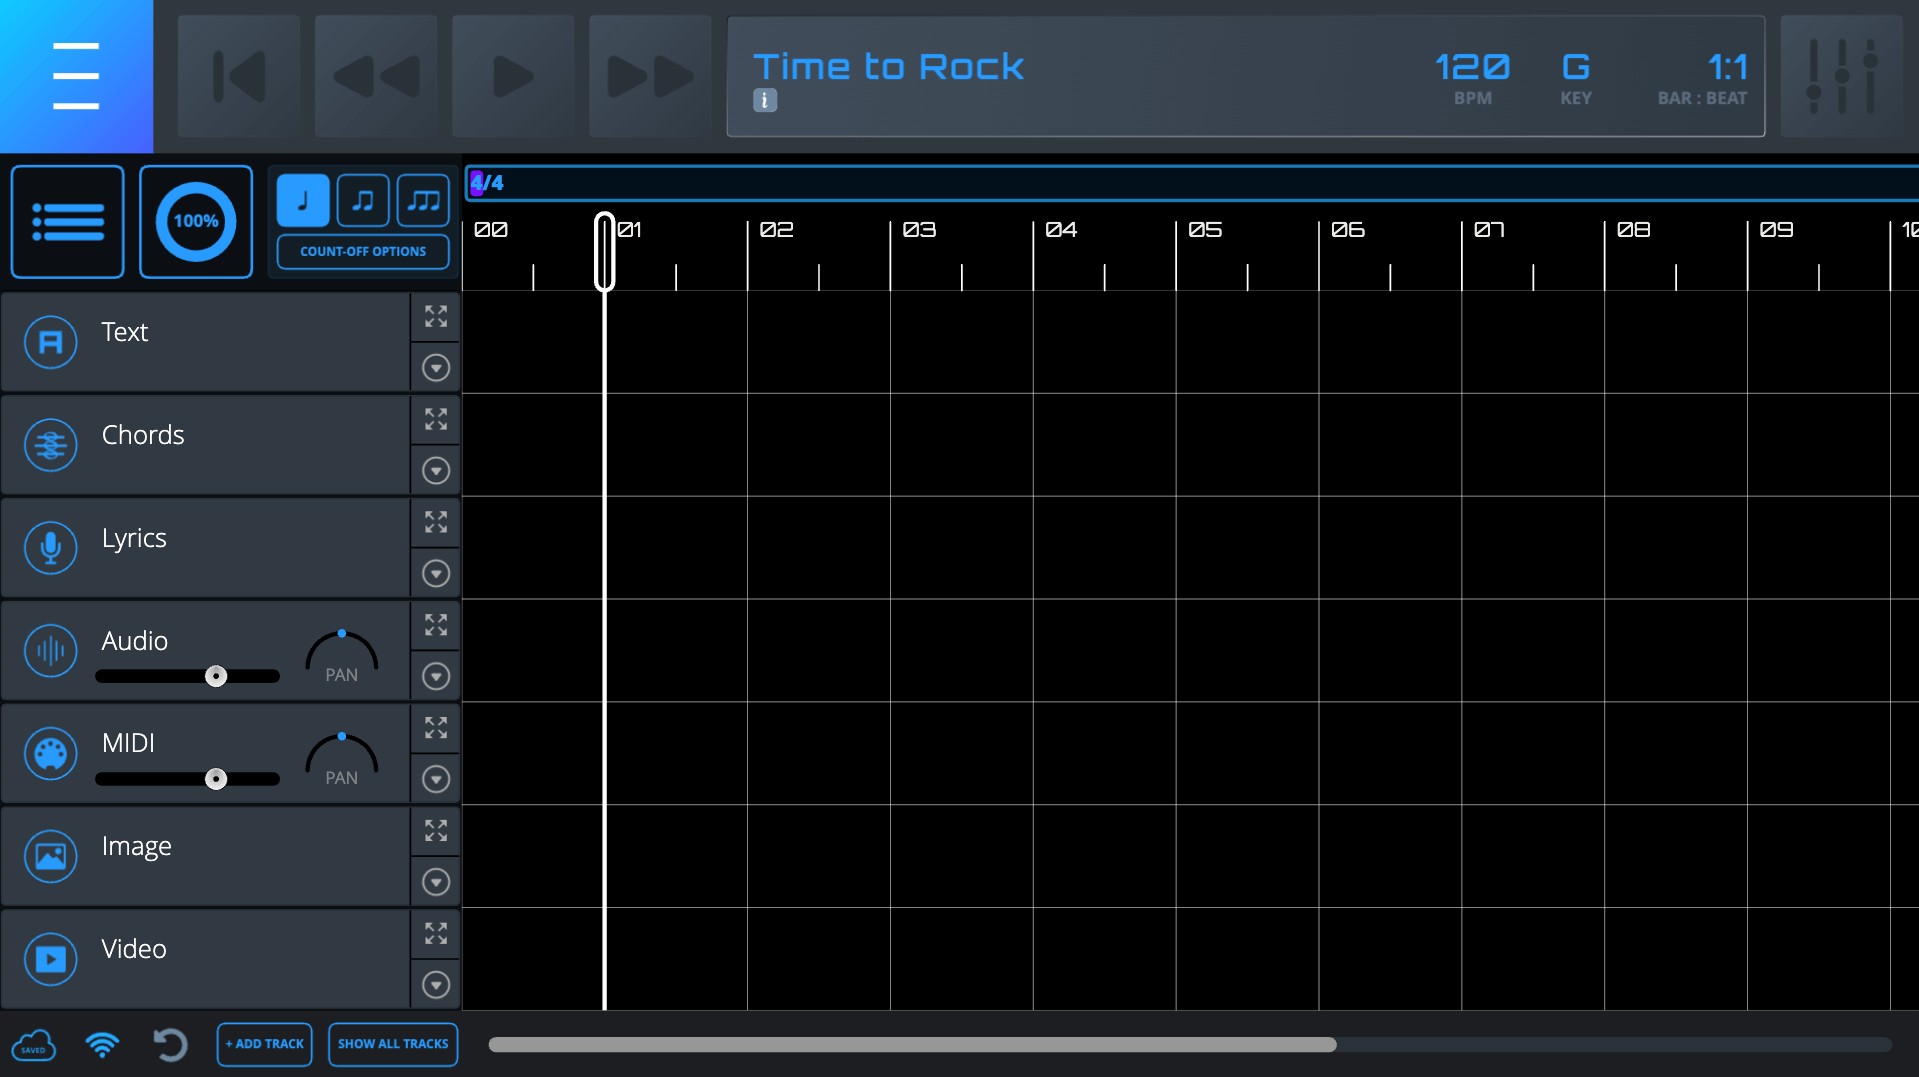
Task: Select the Video track icon
Action: point(50,958)
